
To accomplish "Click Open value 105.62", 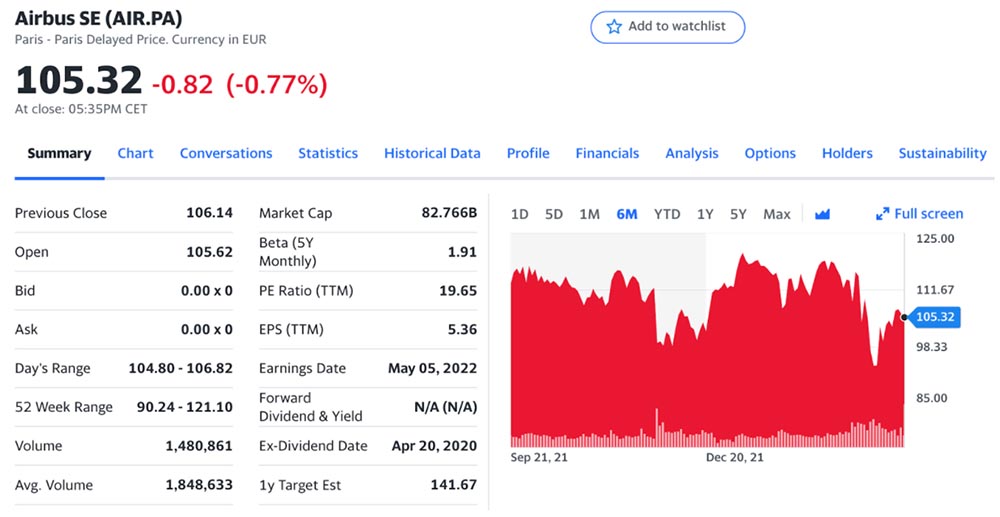I will (209, 252).
